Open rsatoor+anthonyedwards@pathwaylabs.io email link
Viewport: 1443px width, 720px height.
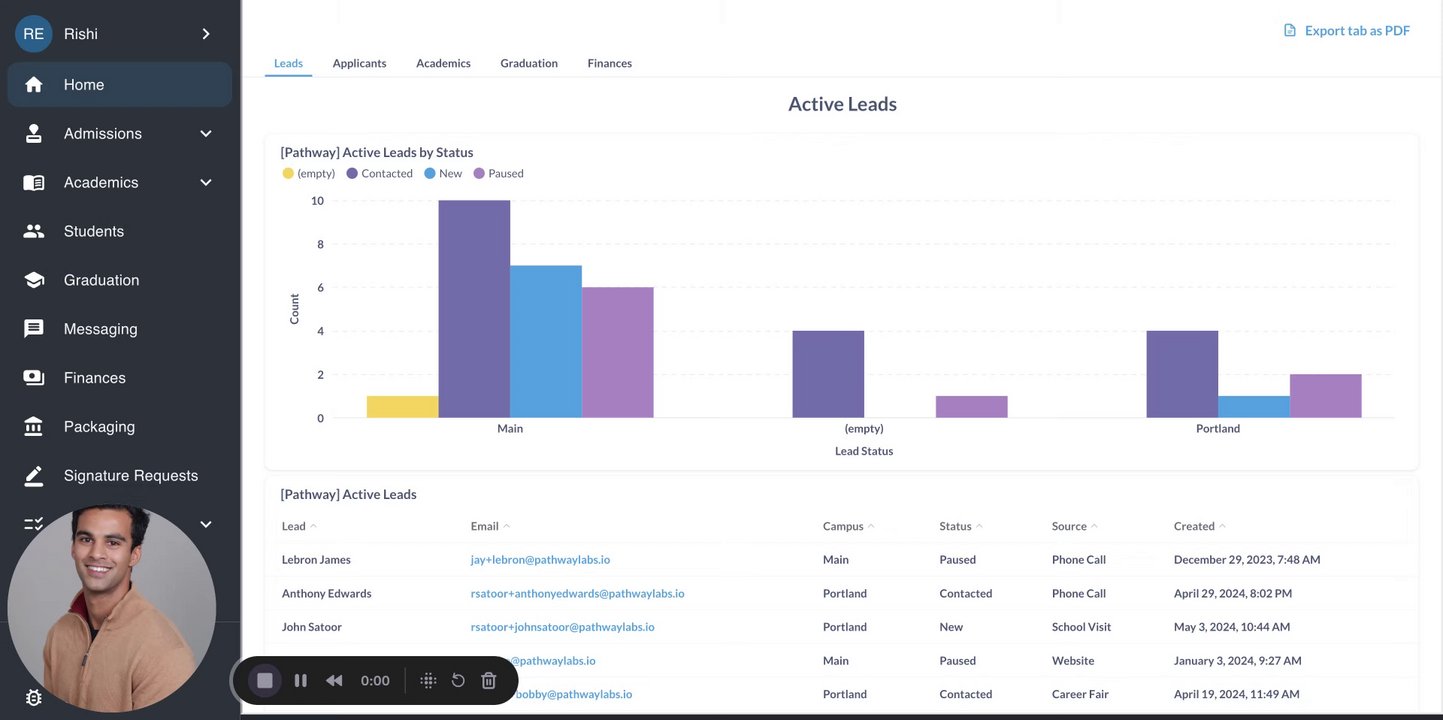click(x=577, y=594)
